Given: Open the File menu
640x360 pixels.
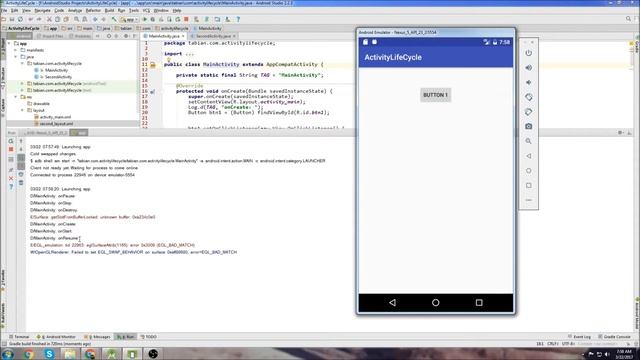Looking at the screenshot, I should (4, 10).
